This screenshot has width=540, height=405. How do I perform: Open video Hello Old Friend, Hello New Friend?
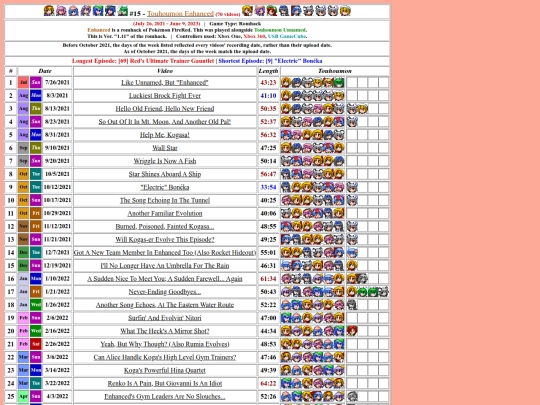click(165, 109)
